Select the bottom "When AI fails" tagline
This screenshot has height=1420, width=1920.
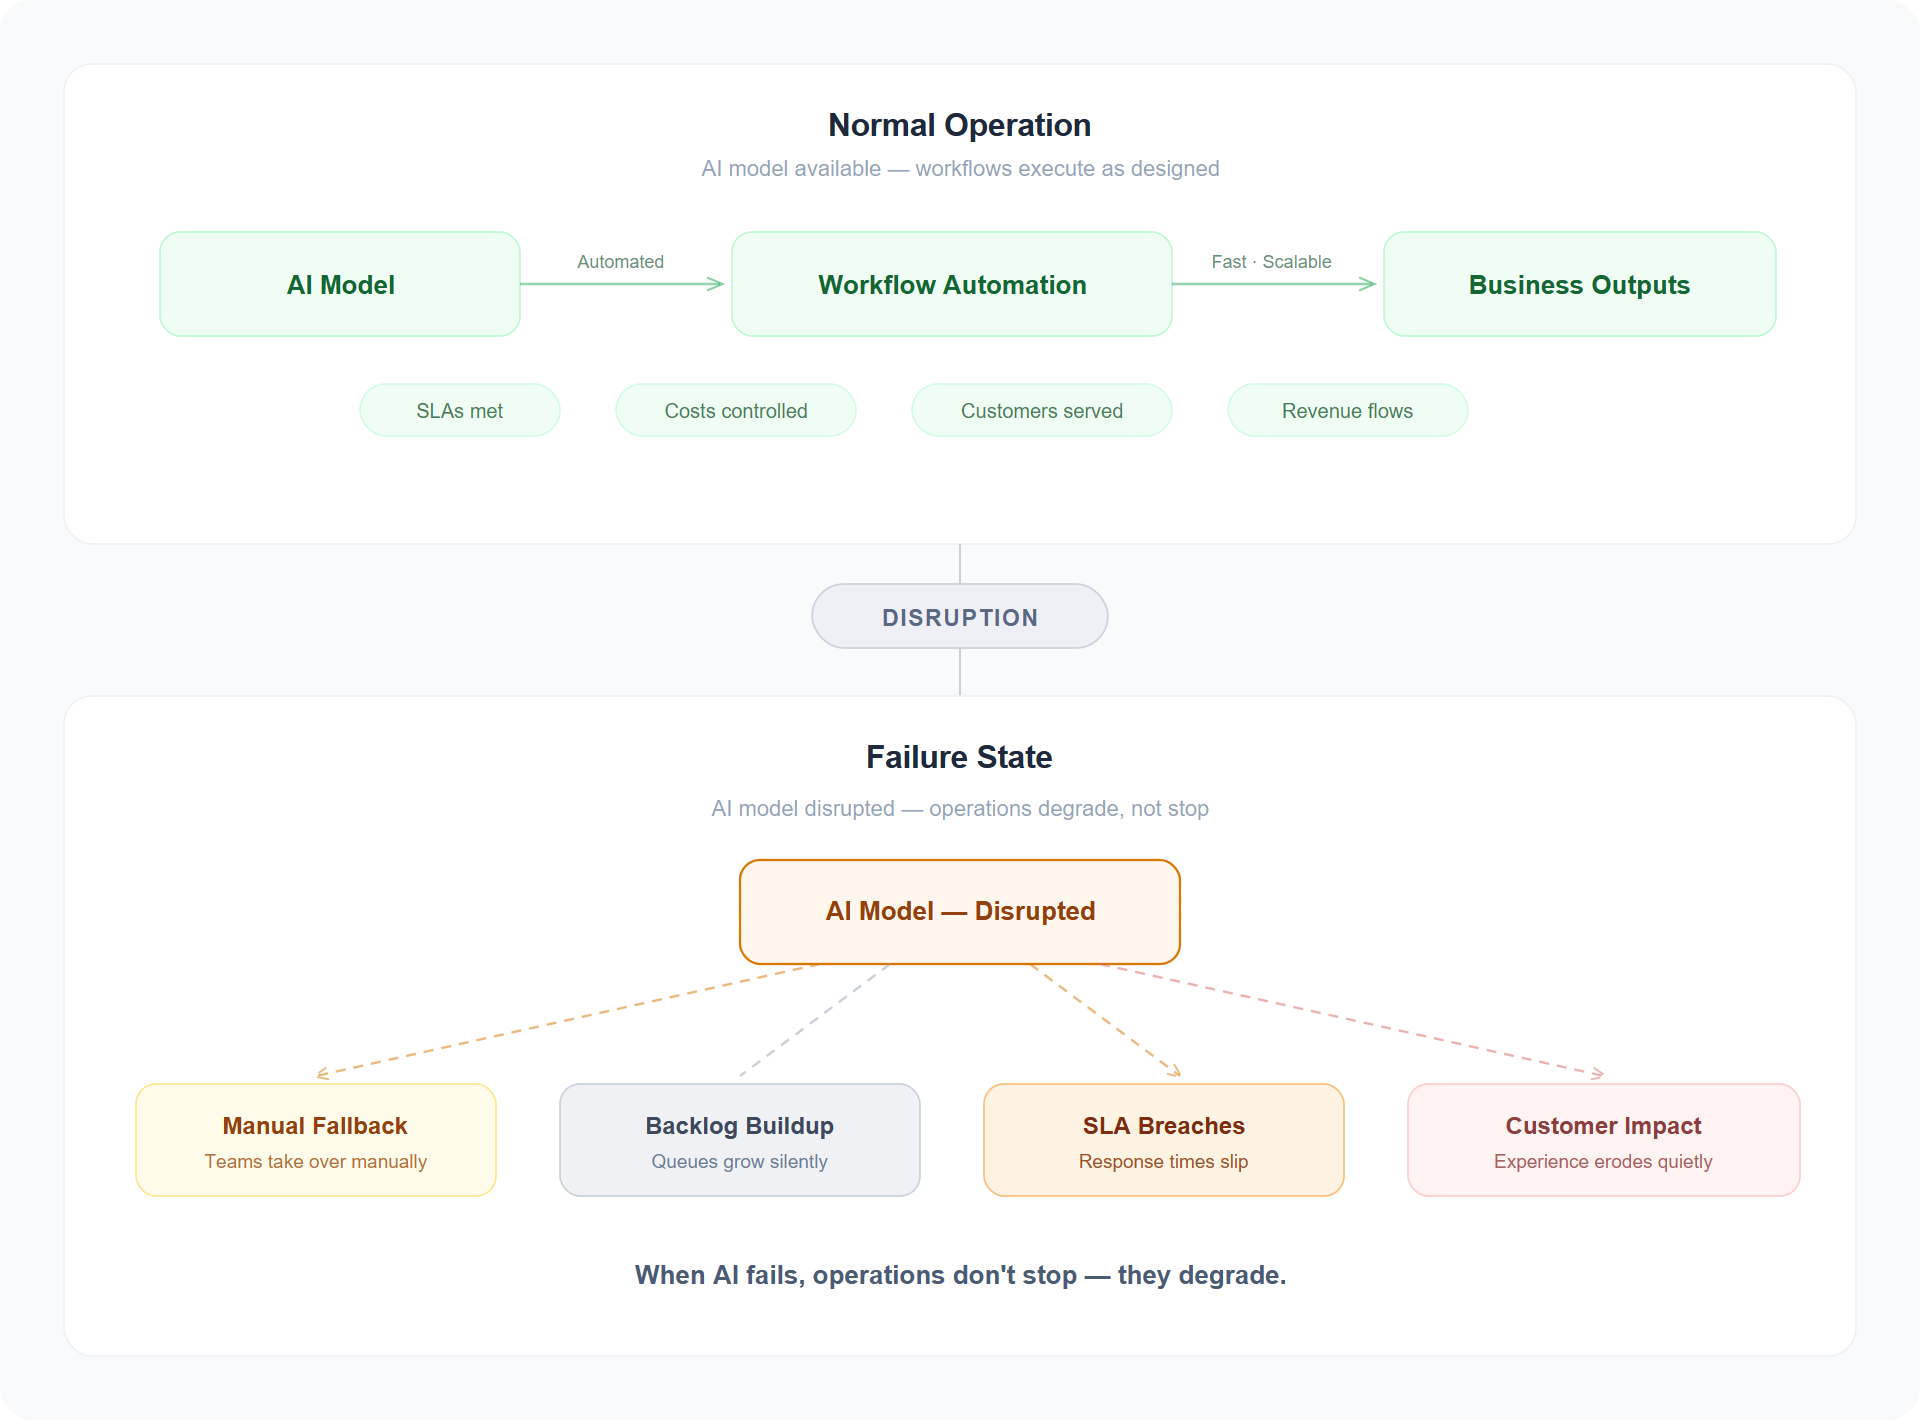959,1275
